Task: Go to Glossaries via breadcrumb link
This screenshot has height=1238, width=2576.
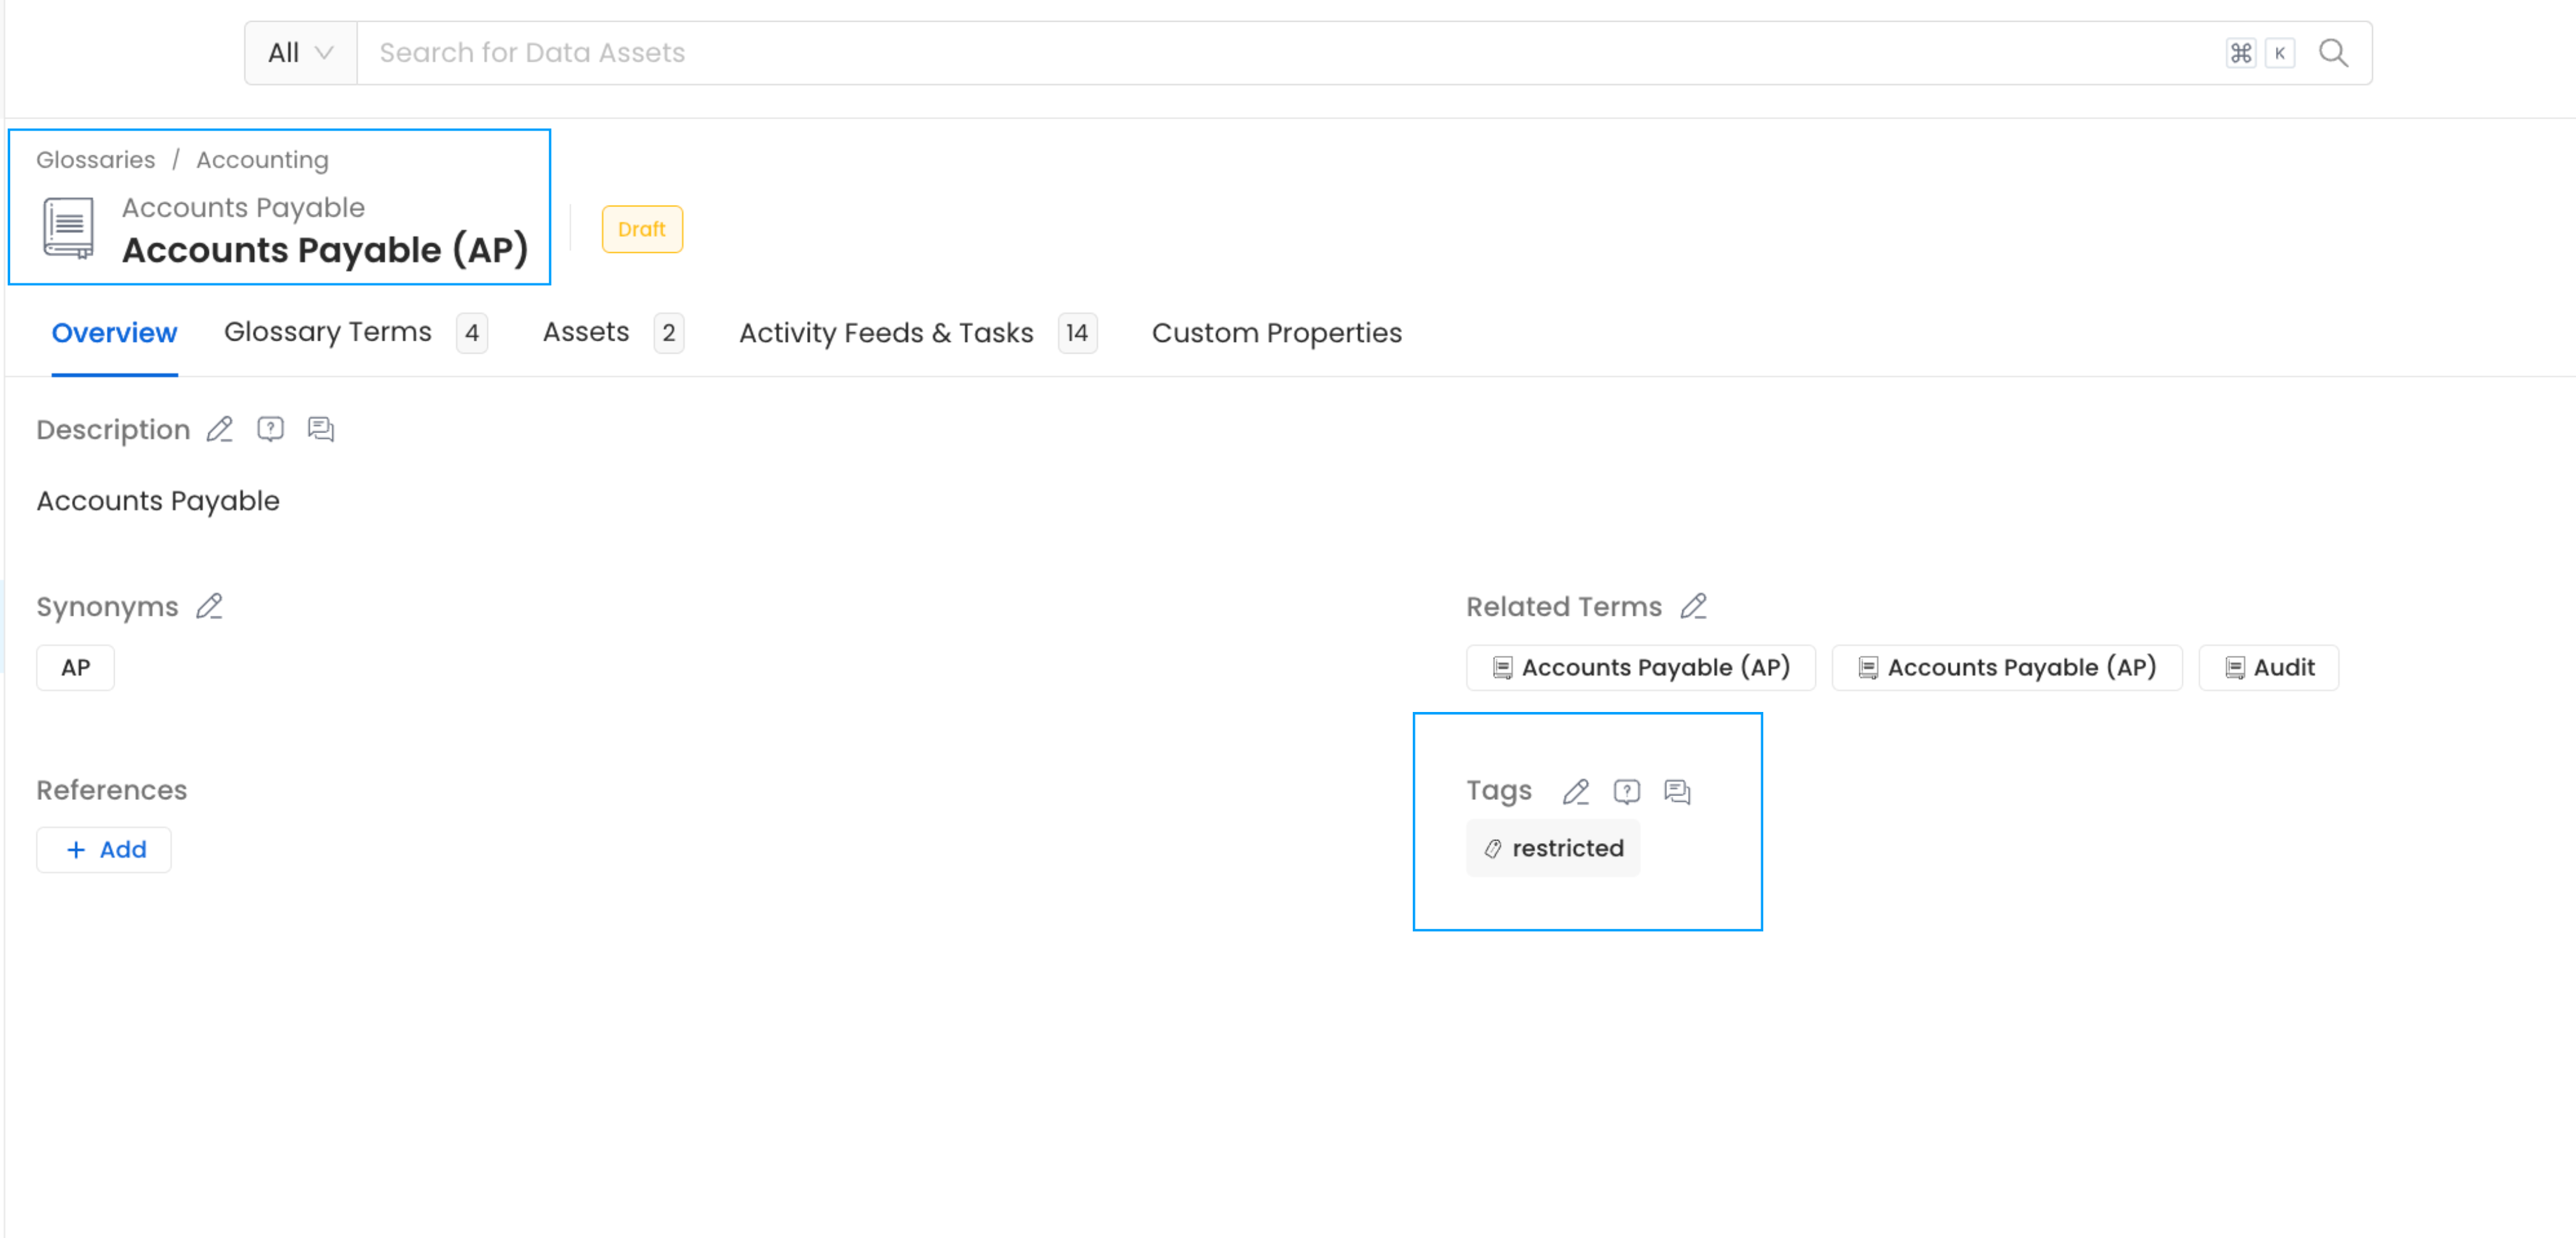Action: (x=95, y=159)
